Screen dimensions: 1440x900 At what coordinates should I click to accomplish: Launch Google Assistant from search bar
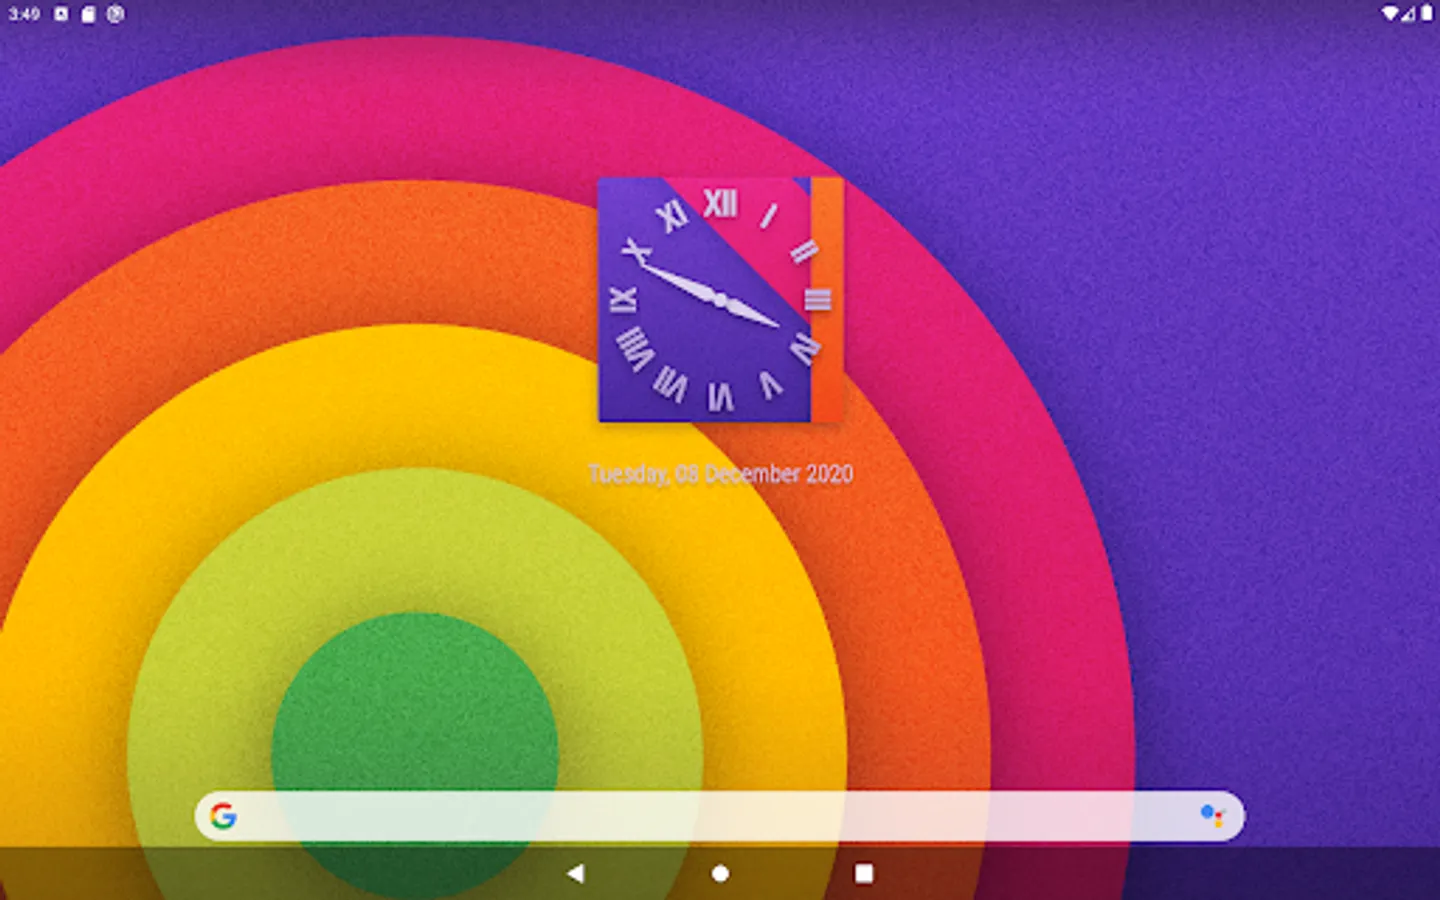coord(1212,816)
